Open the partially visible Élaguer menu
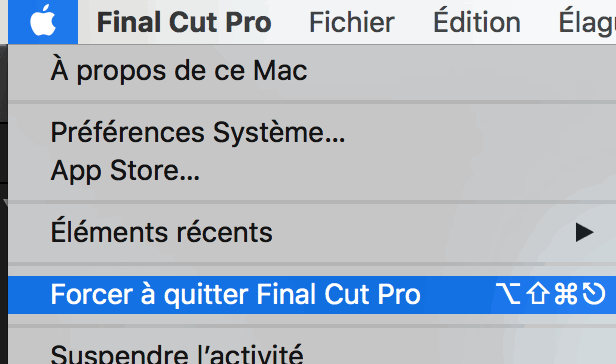The width and height of the screenshot is (616, 364). click(x=587, y=22)
